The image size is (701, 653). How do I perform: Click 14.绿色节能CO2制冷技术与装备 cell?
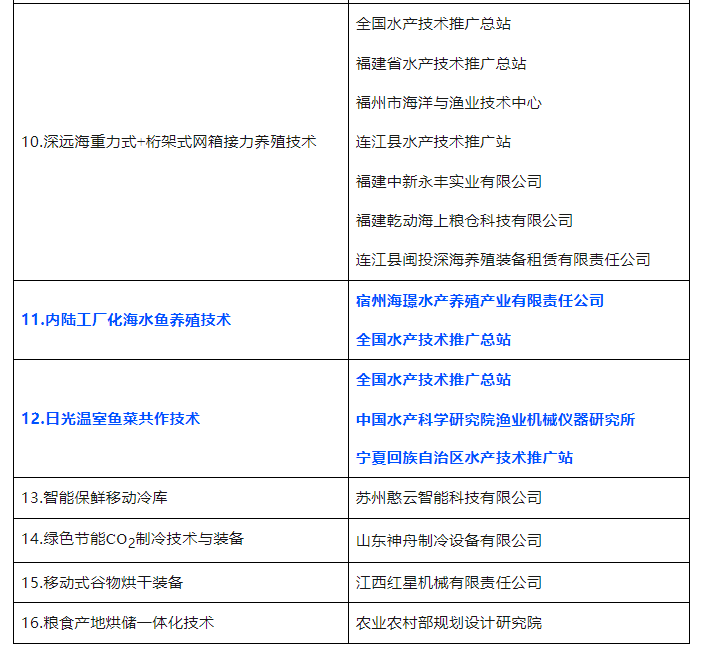pyautogui.click(x=181, y=540)
